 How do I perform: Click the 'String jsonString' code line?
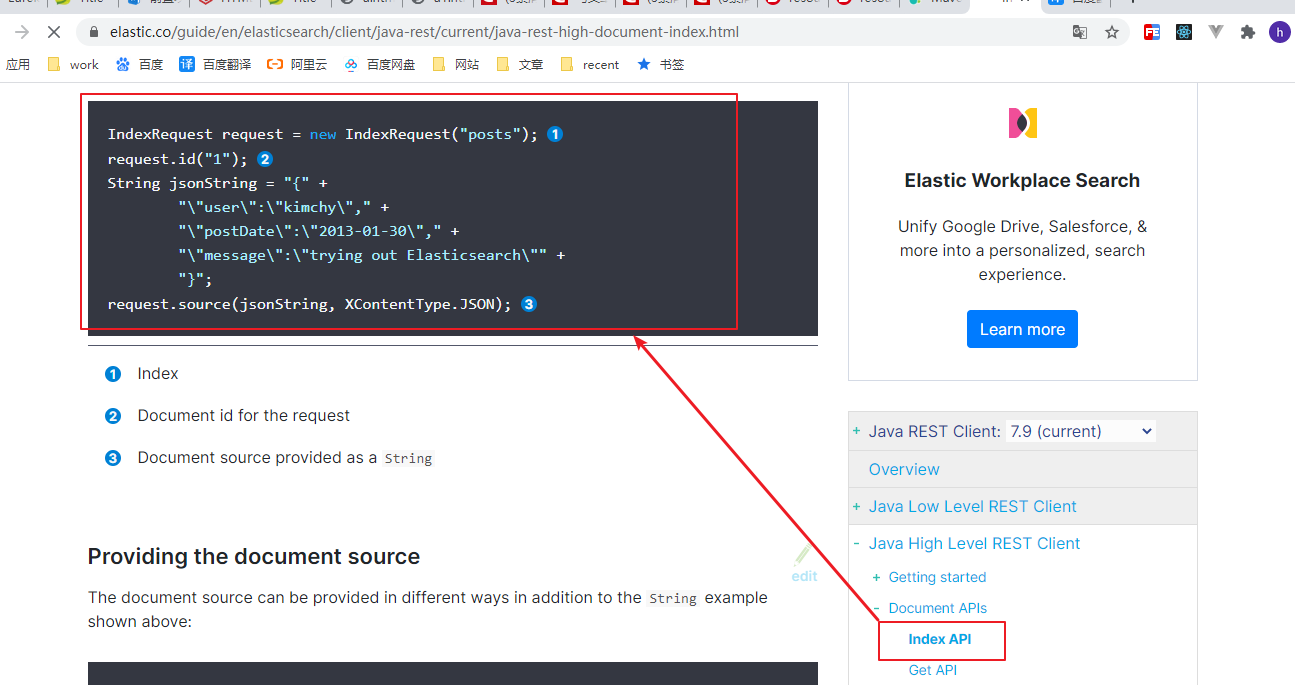click(217, 183)
